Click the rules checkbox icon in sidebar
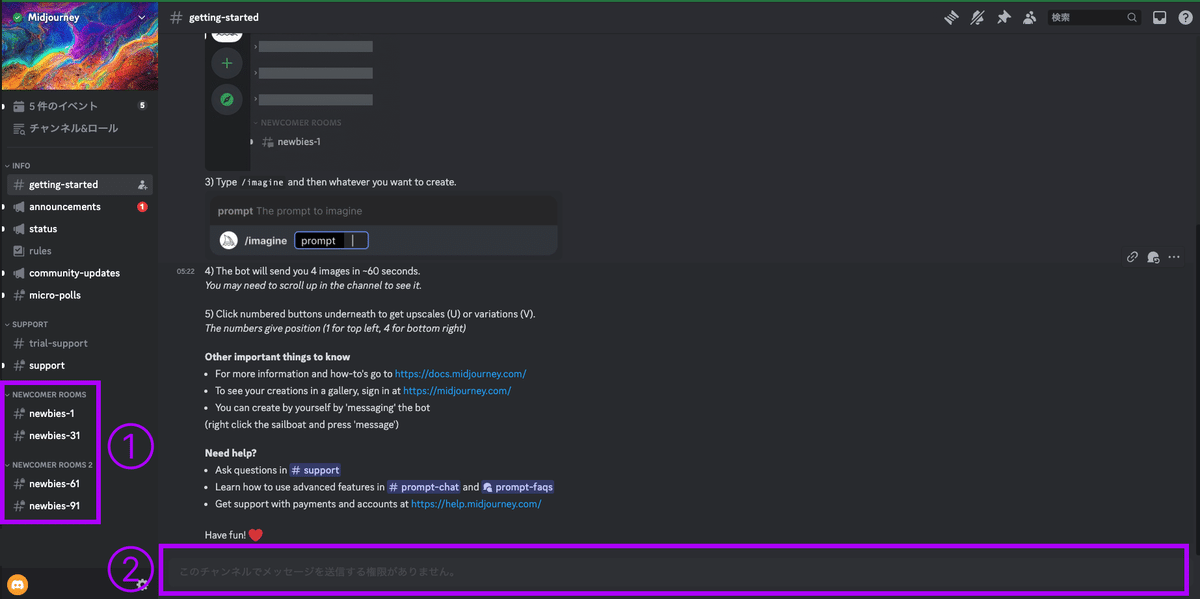Image resolution: width=1200 pixels, height=599 pixels. (x=18, y=251)
